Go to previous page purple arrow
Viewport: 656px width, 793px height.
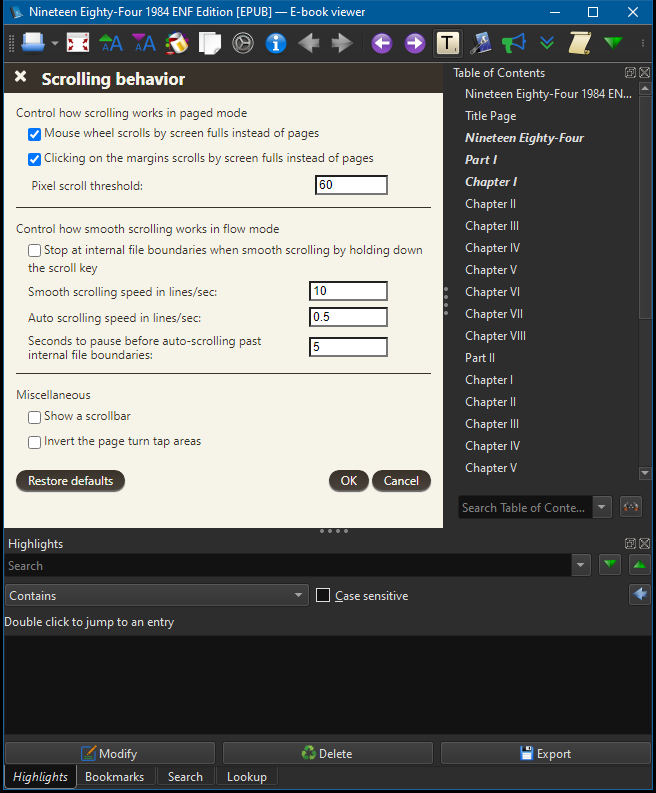382,42
